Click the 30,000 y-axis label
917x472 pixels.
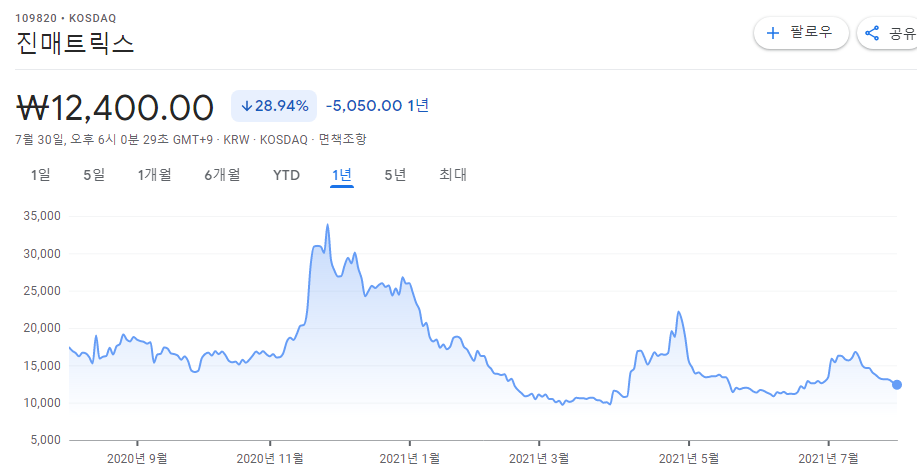coord(42,253)
